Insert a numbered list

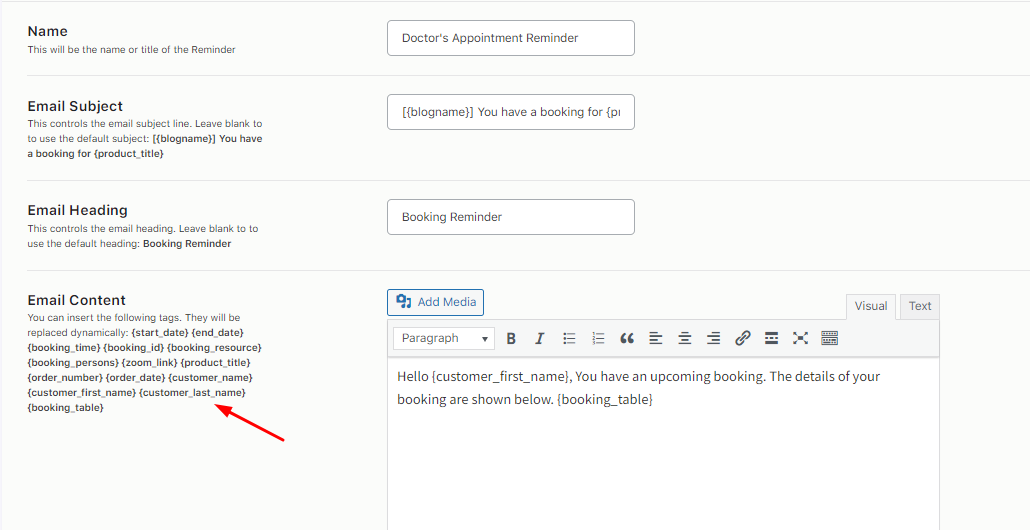tap(598, 338)
